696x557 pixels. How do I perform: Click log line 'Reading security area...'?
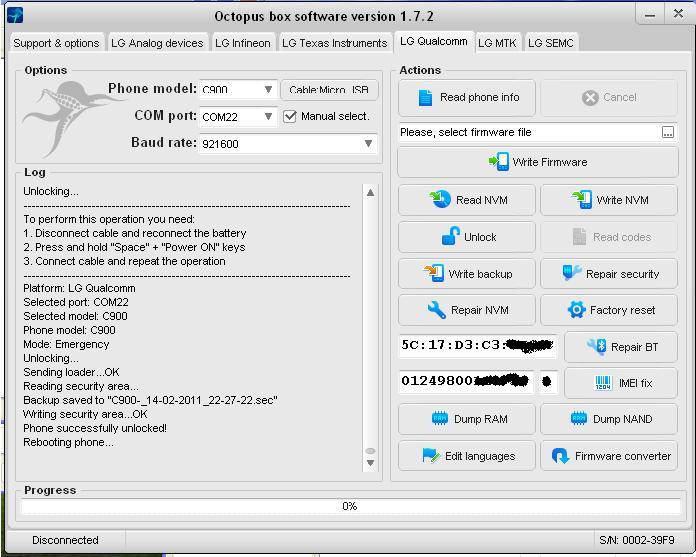point(81,387)
